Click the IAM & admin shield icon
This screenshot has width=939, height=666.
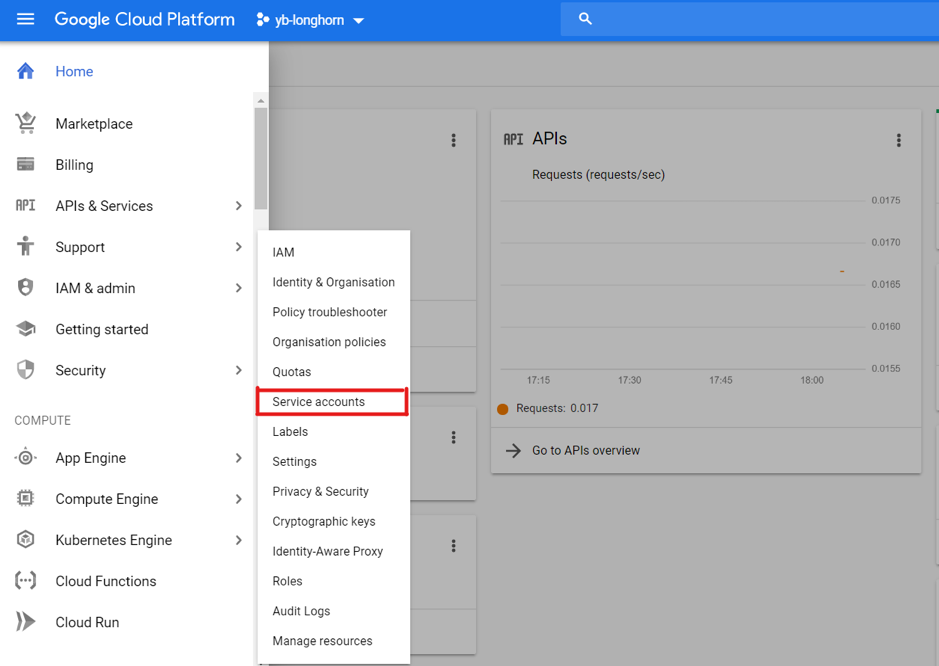click(x=26, y=288)
